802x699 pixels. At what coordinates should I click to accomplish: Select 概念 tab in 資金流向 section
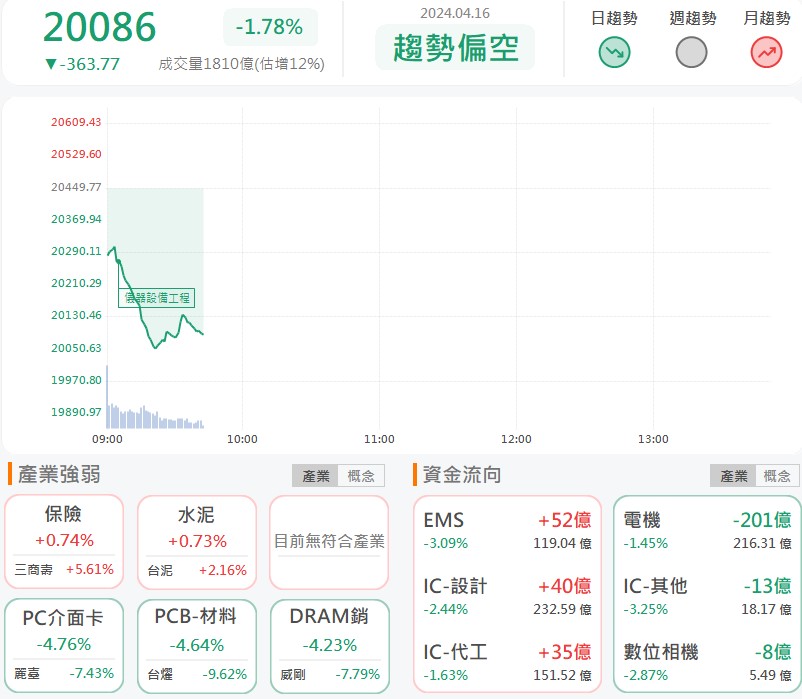pos(777,476)
